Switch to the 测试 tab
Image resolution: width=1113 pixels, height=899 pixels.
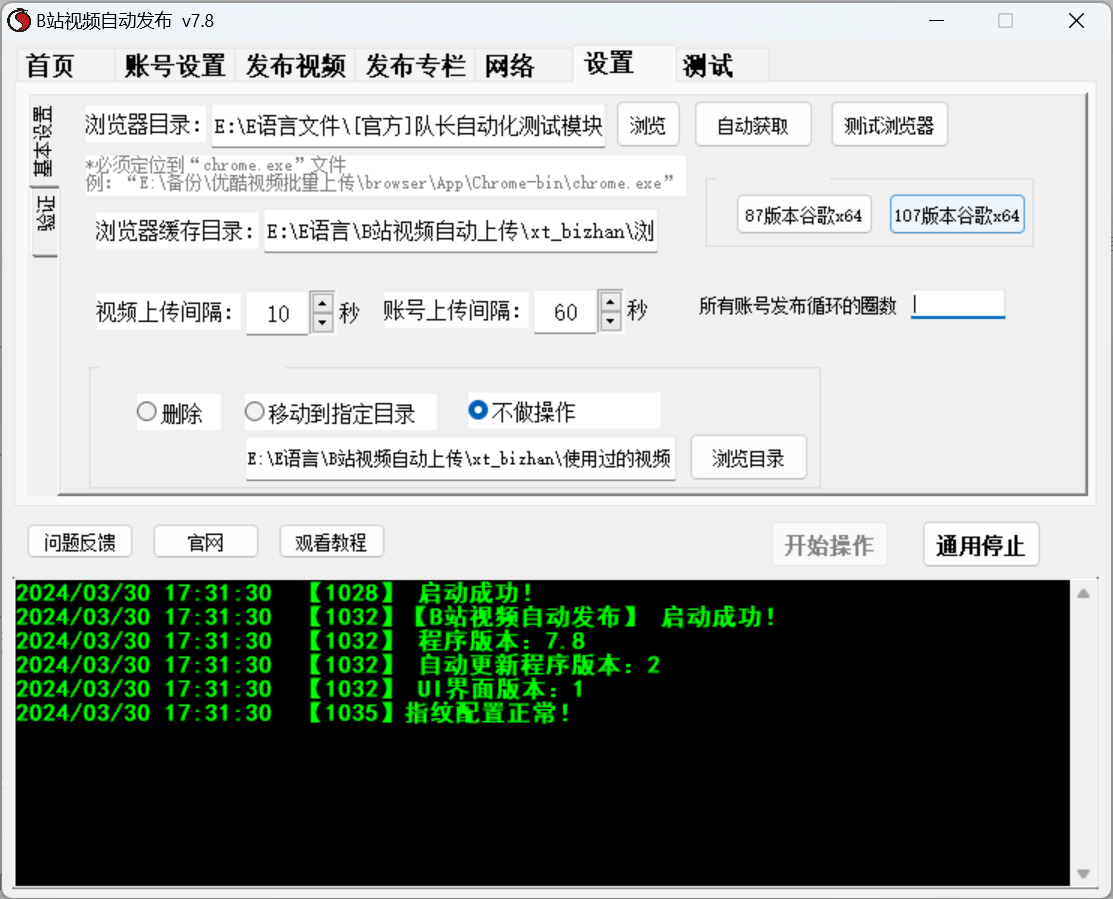click(x=722, y=65)
